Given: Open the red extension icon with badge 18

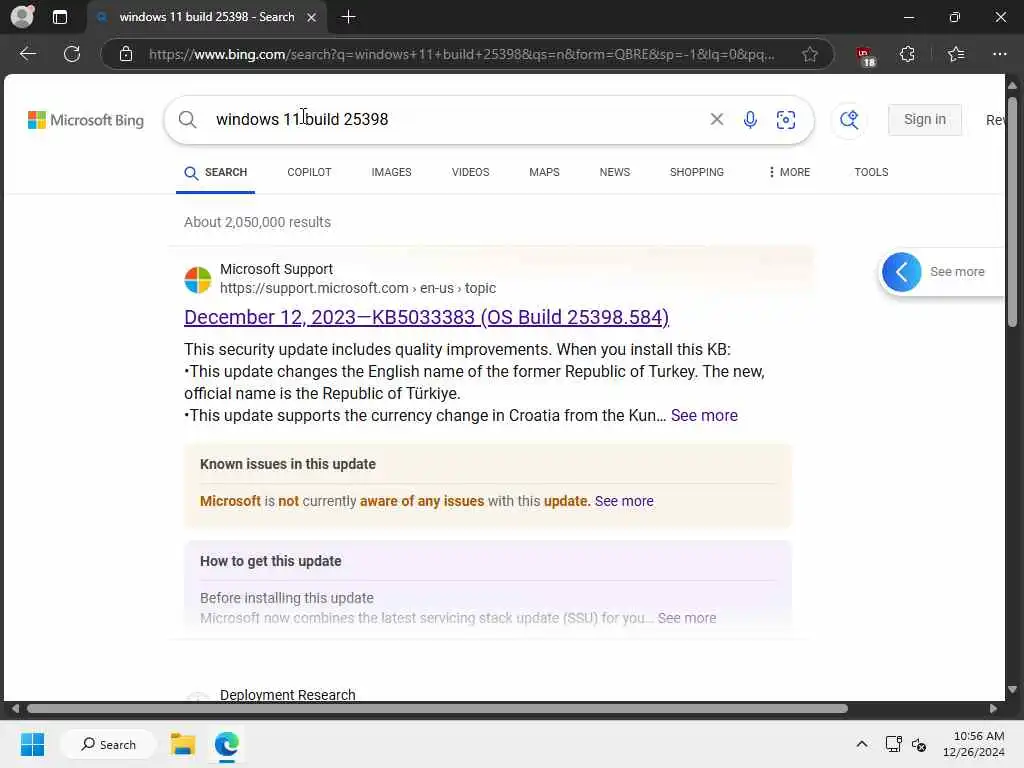Looking at the screenshot, I should pyautogui.click(x=865, y=56).
